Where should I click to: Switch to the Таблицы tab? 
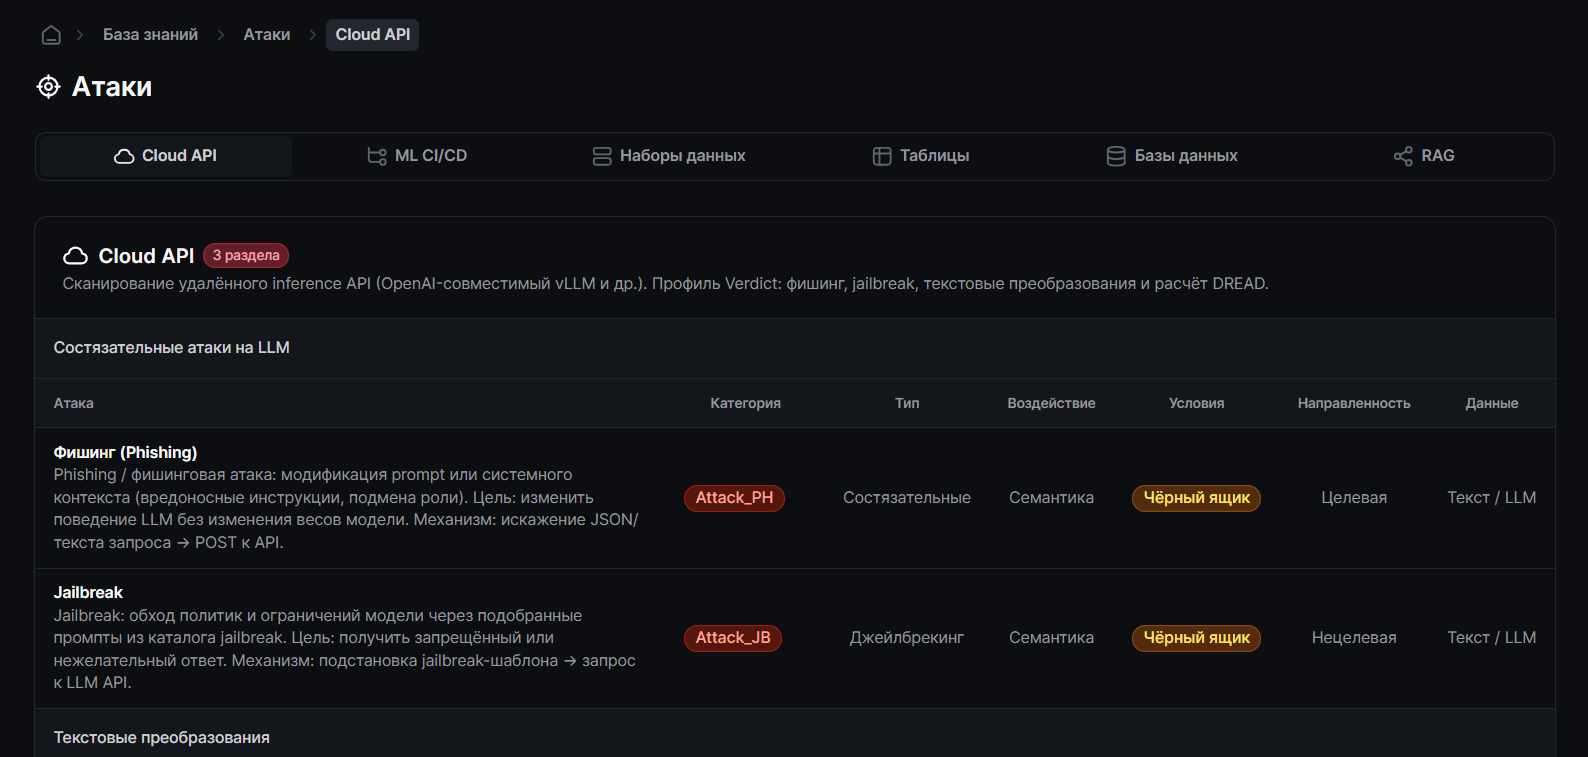coord(921,156)
